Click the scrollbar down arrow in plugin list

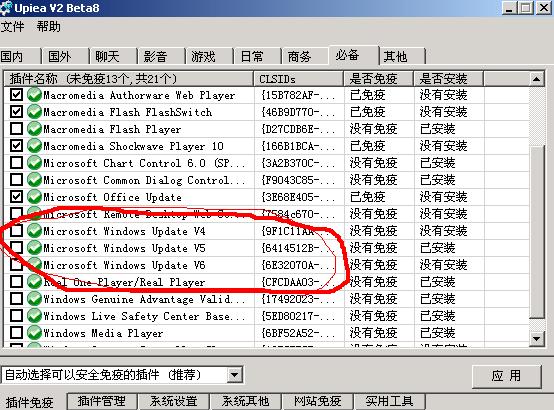click(536, 339)
